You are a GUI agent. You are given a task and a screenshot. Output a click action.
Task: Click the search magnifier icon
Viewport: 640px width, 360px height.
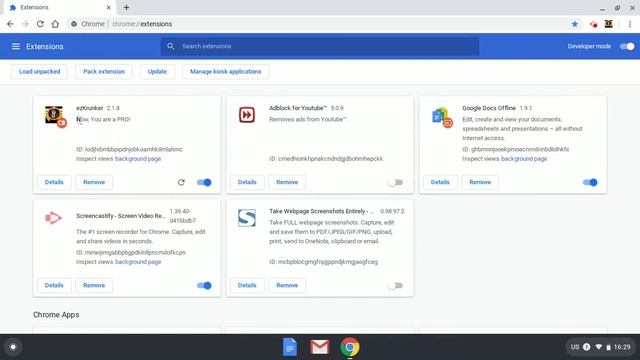click(x=171, y=46)
